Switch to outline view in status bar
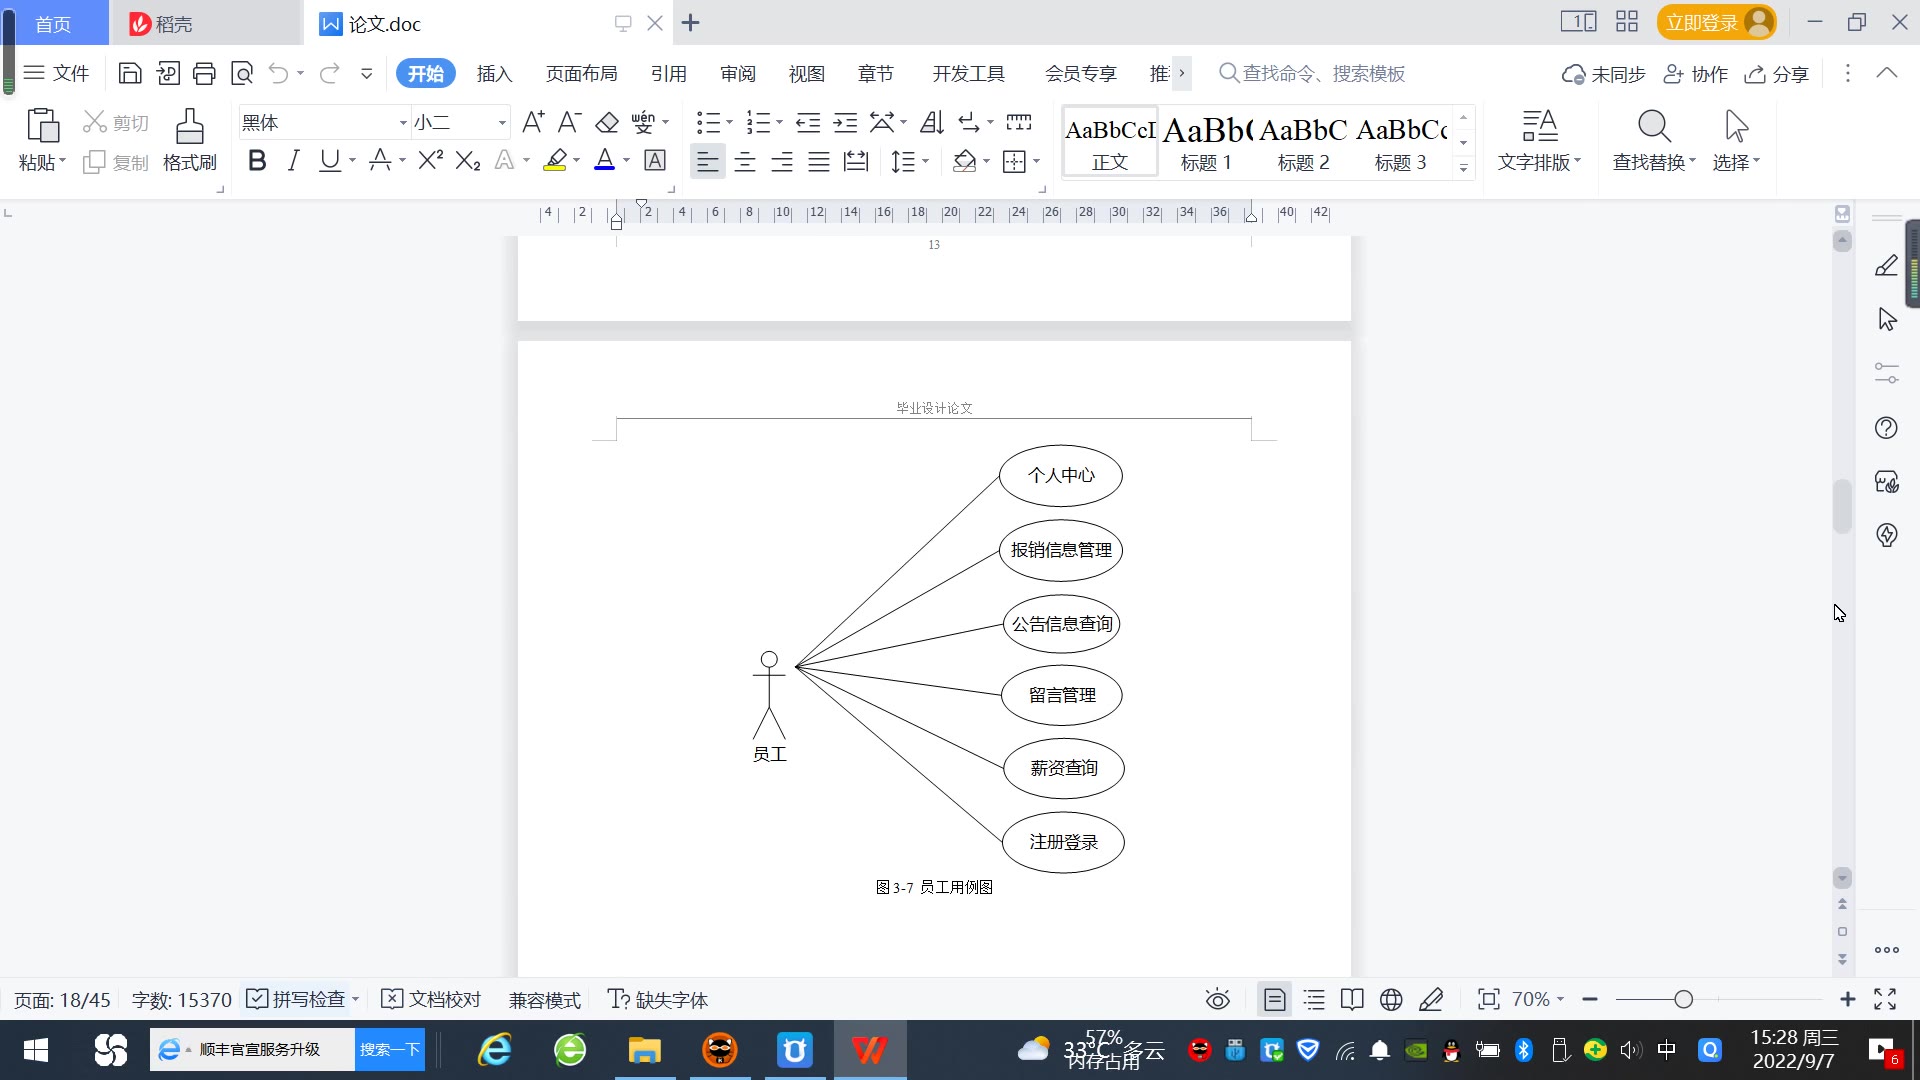Viewport: 1920px width, 1080px height. tap(1314, 999)
